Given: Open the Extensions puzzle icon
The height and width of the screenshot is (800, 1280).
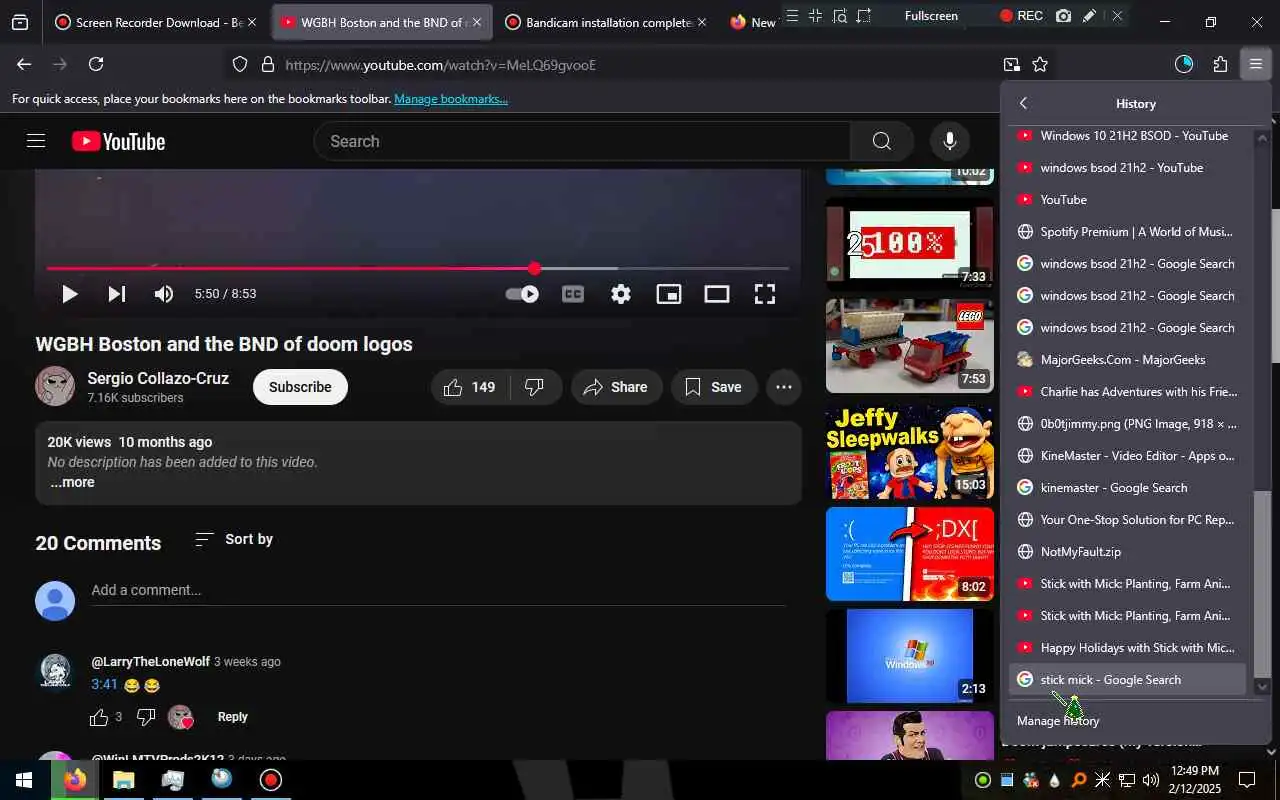Looking at the screenshot, I should click(1220, 65).
